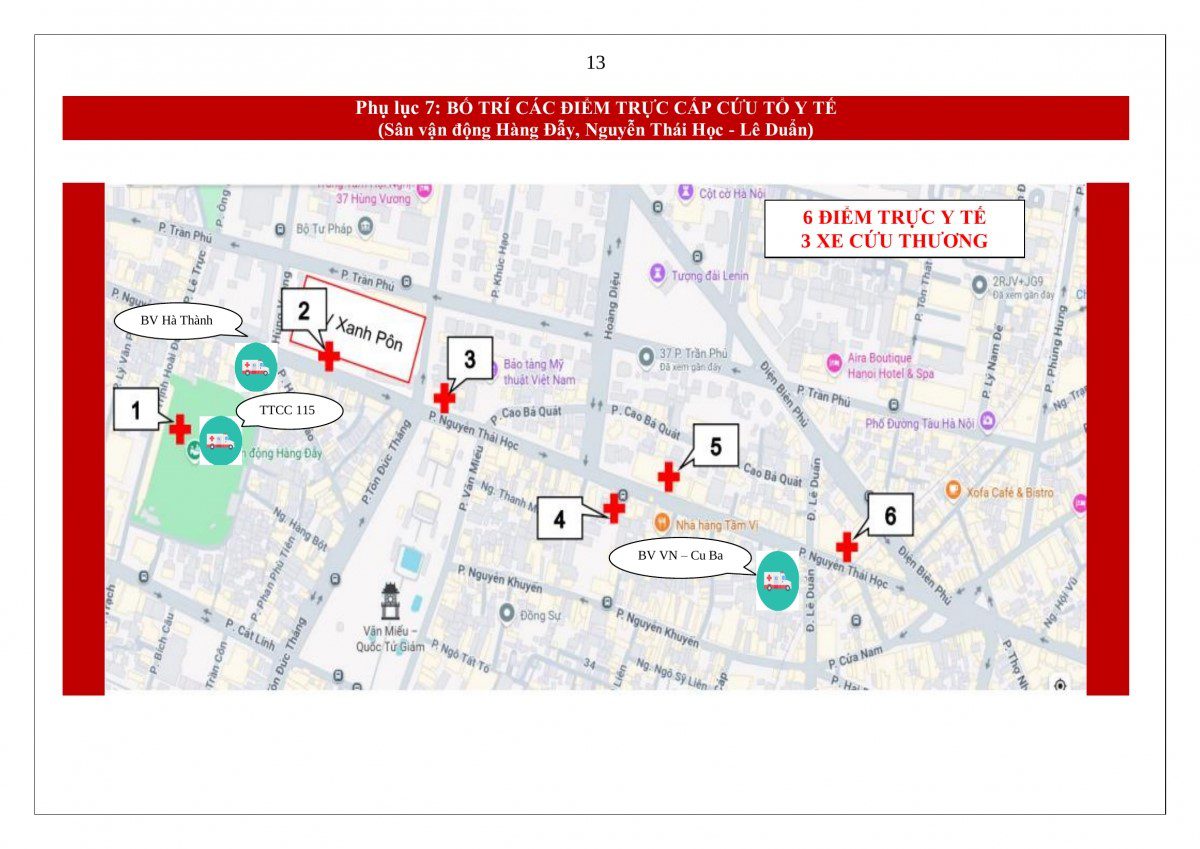
Task: Click the Aira Boutique Hanoi Hotel marker
Action: click(x=835, y=364)
